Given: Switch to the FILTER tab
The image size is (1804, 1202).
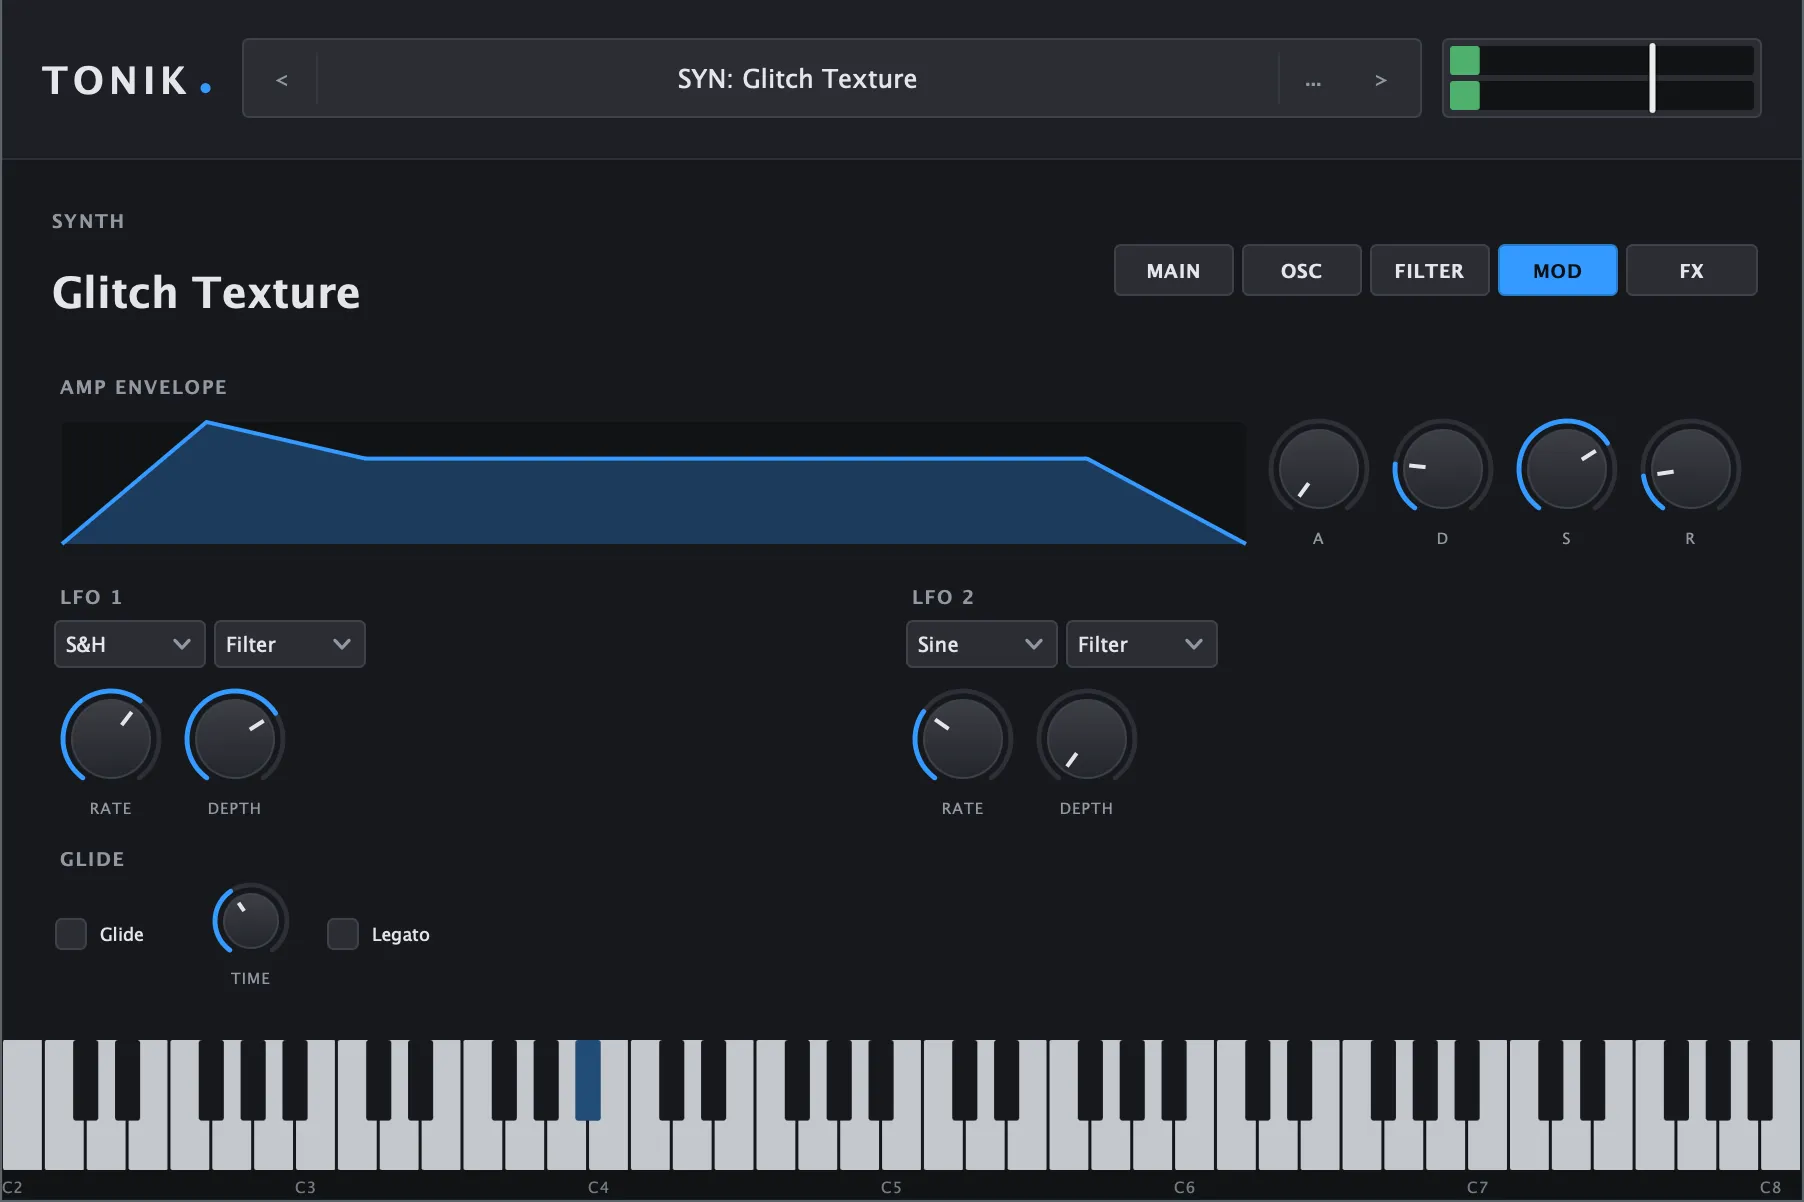Looking at the screenshot, I should tap(1429, 270).
